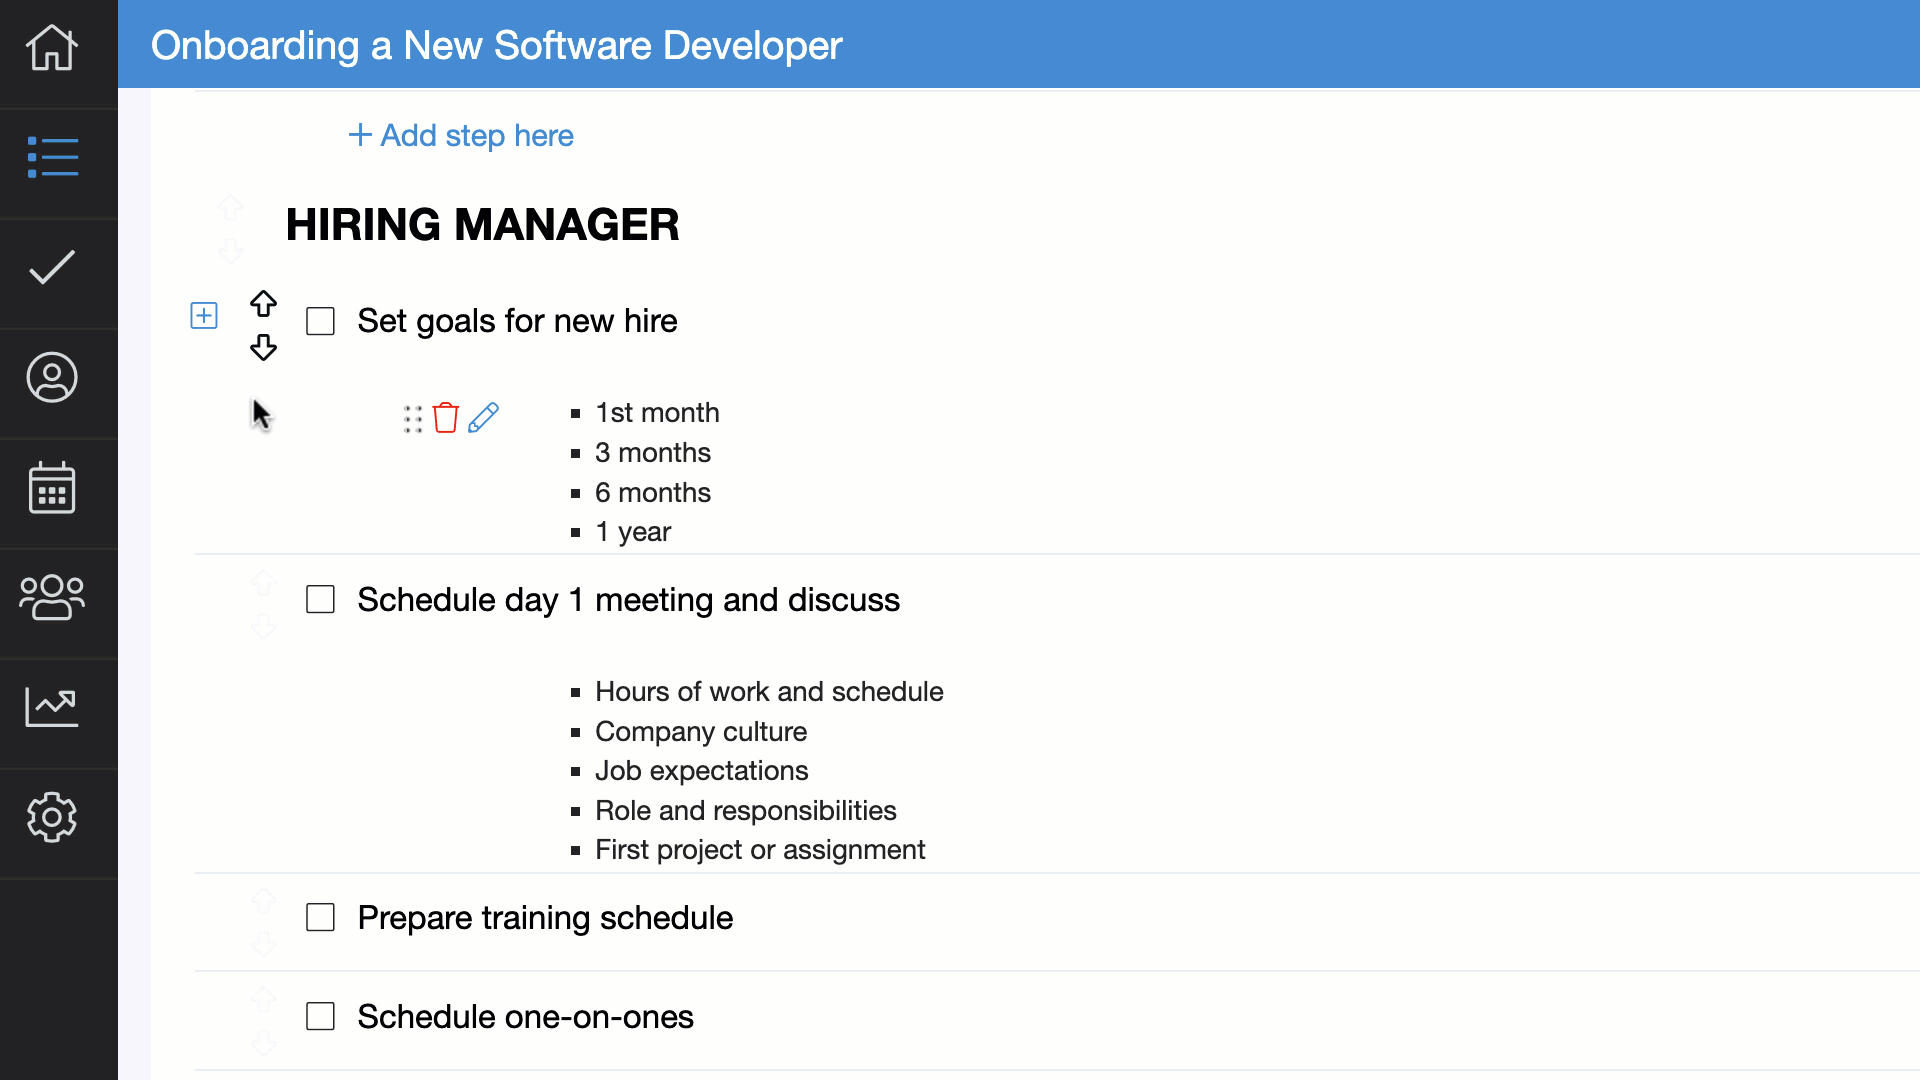The image size is (1920, 1080).
Task: Check 'Schedule day 1 meeting and discuss' checkbox
Action: point(320,599)
